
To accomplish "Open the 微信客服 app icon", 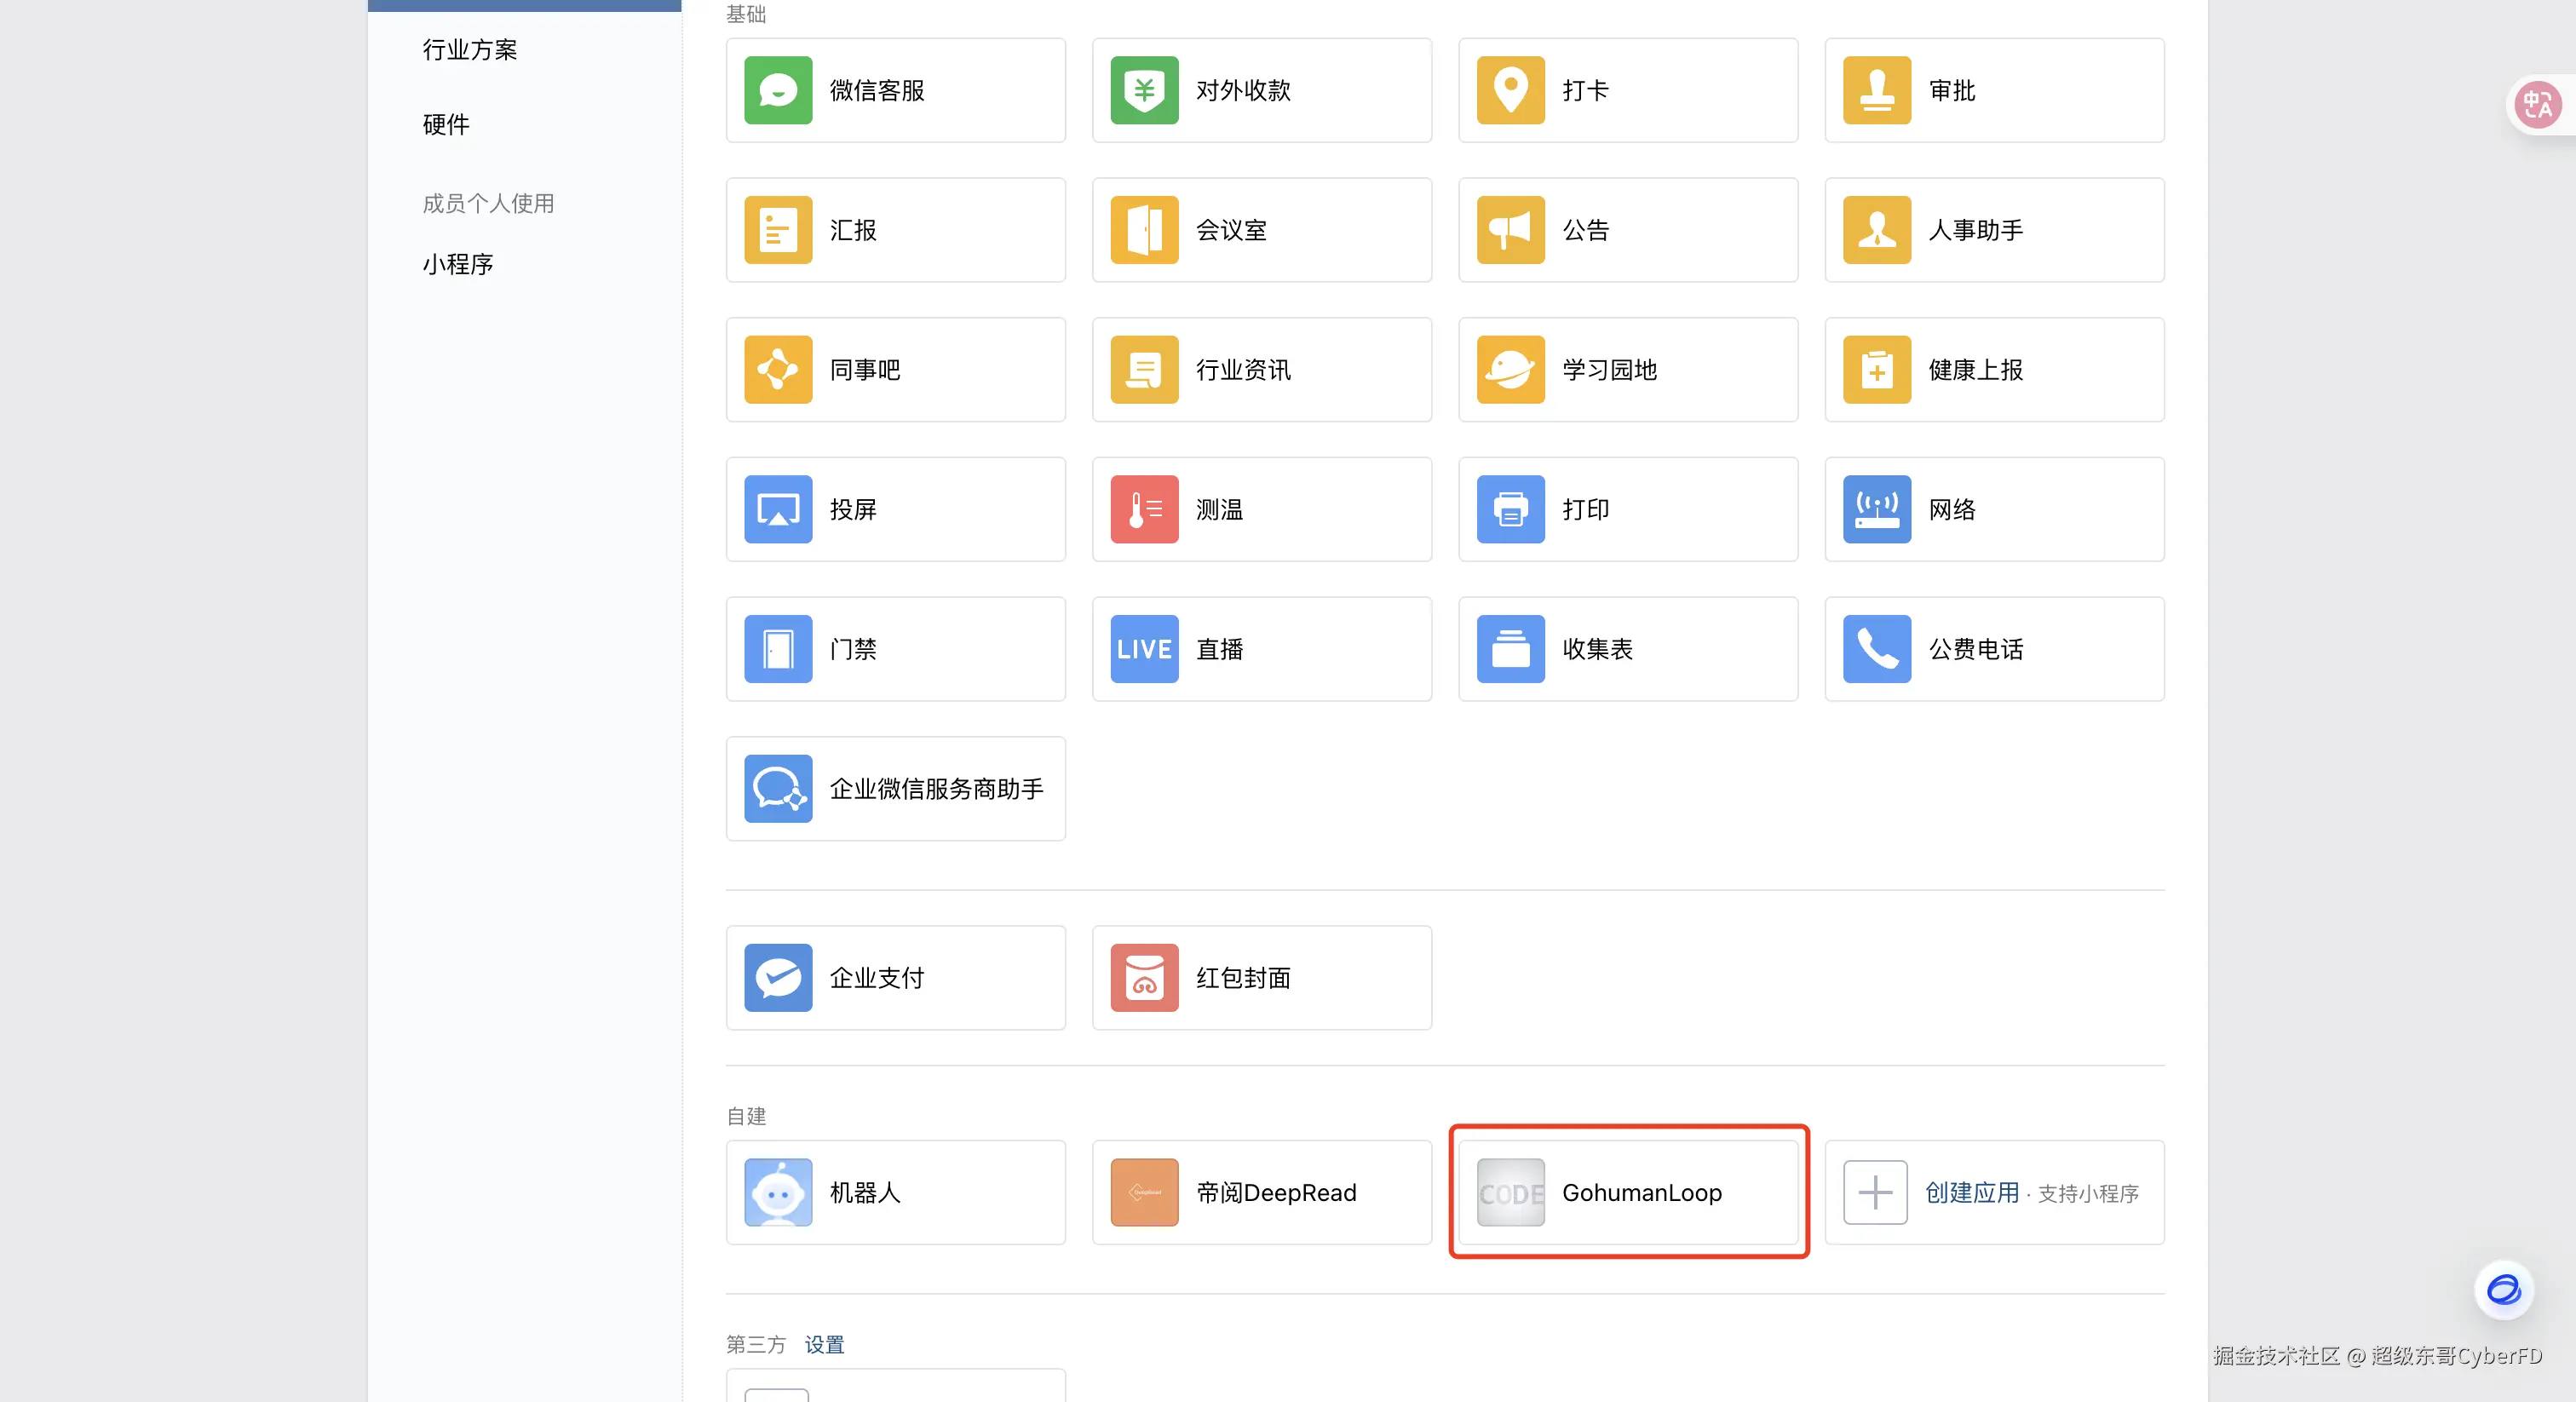I will coord(778,90).
